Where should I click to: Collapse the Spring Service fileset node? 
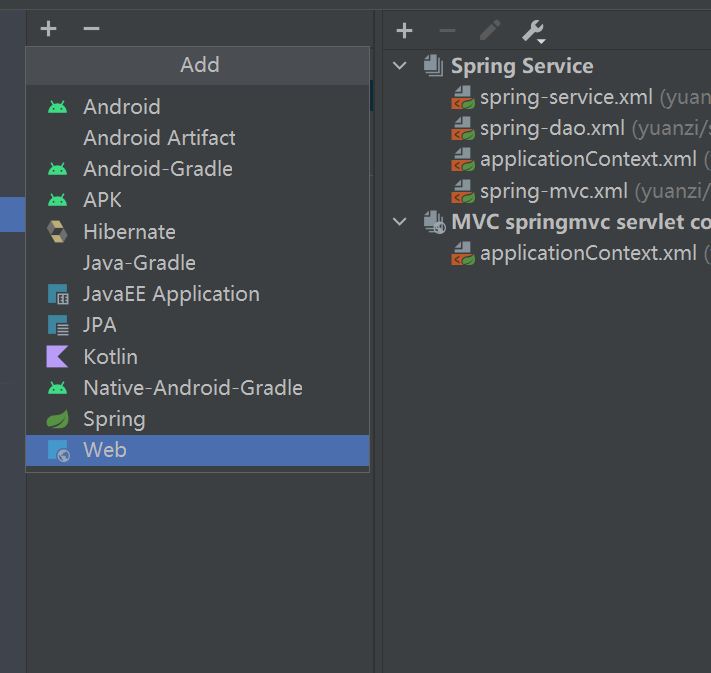click(399, 66)
